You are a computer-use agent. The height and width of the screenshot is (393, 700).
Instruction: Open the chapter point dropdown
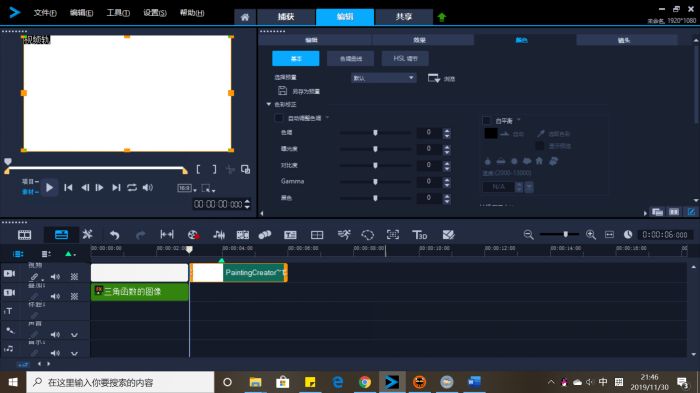pos(70,254)
